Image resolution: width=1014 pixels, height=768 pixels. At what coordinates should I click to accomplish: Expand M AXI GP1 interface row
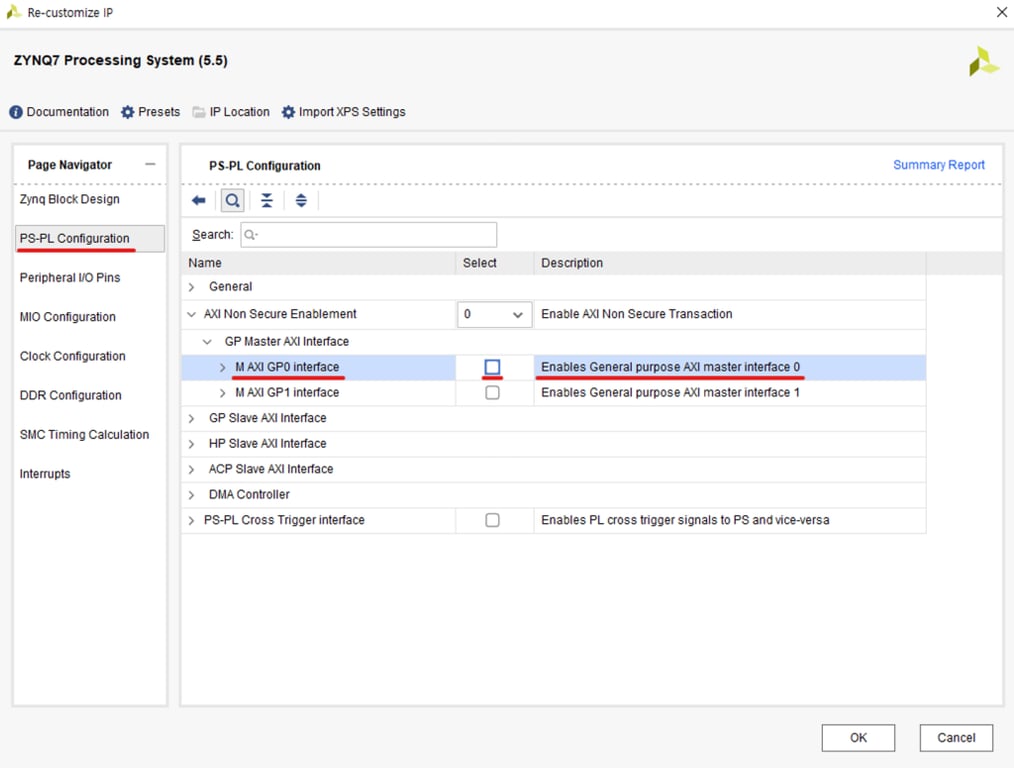point(222,392)
